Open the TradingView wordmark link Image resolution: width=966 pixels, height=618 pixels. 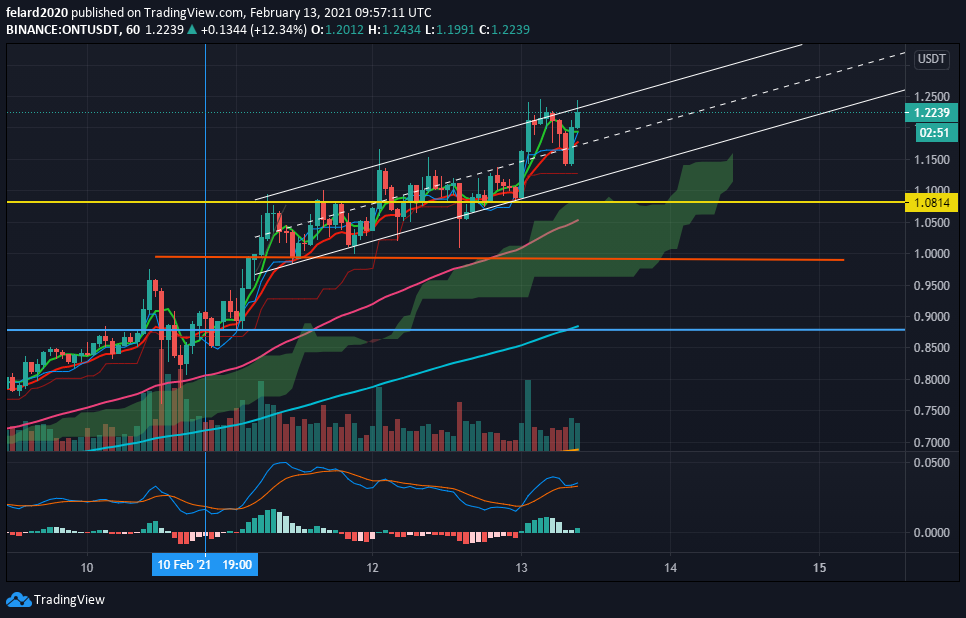pyautogui.click(x=70, y=600)
